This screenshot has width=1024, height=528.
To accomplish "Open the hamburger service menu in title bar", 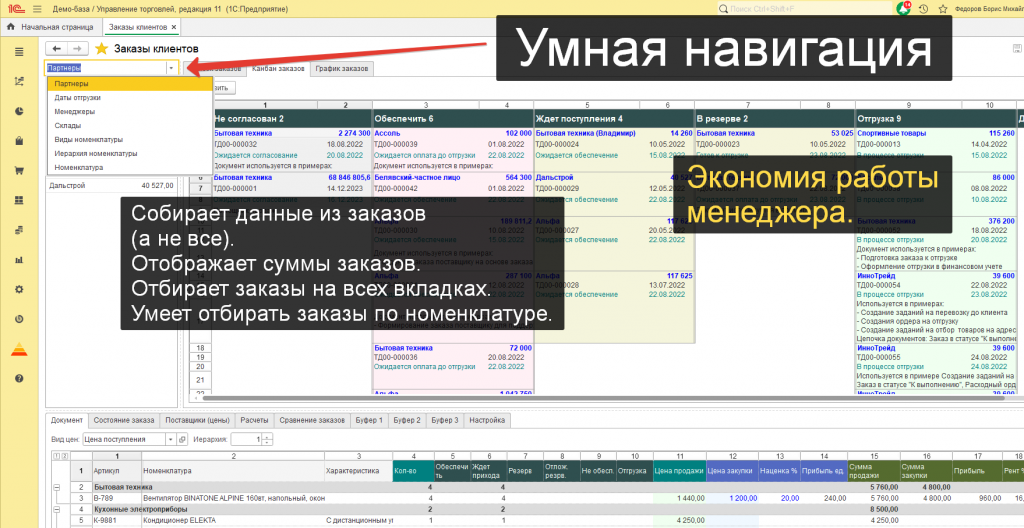I will (x=37, y=9).
